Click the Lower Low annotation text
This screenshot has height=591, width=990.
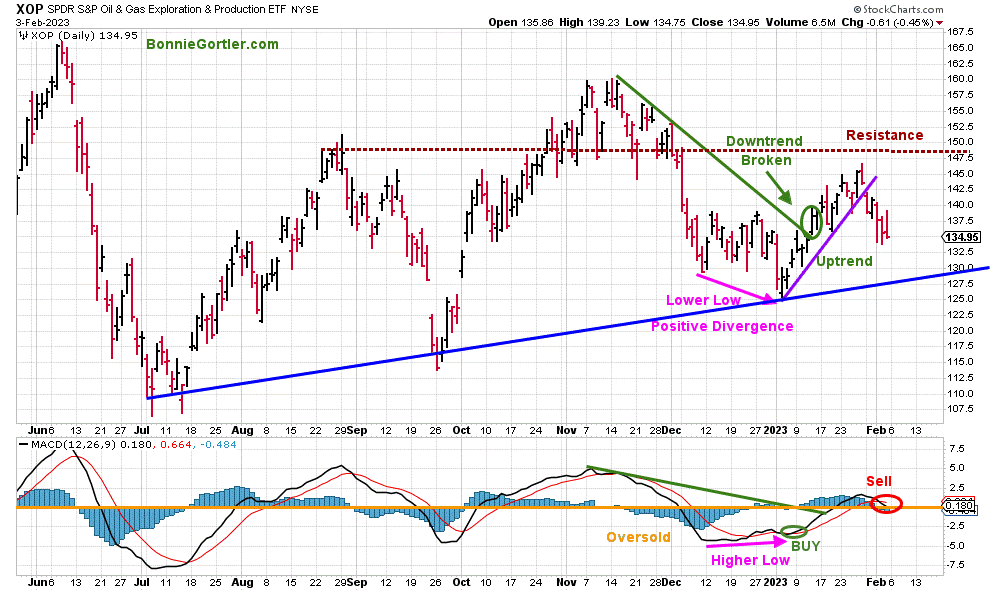point(703,301)
